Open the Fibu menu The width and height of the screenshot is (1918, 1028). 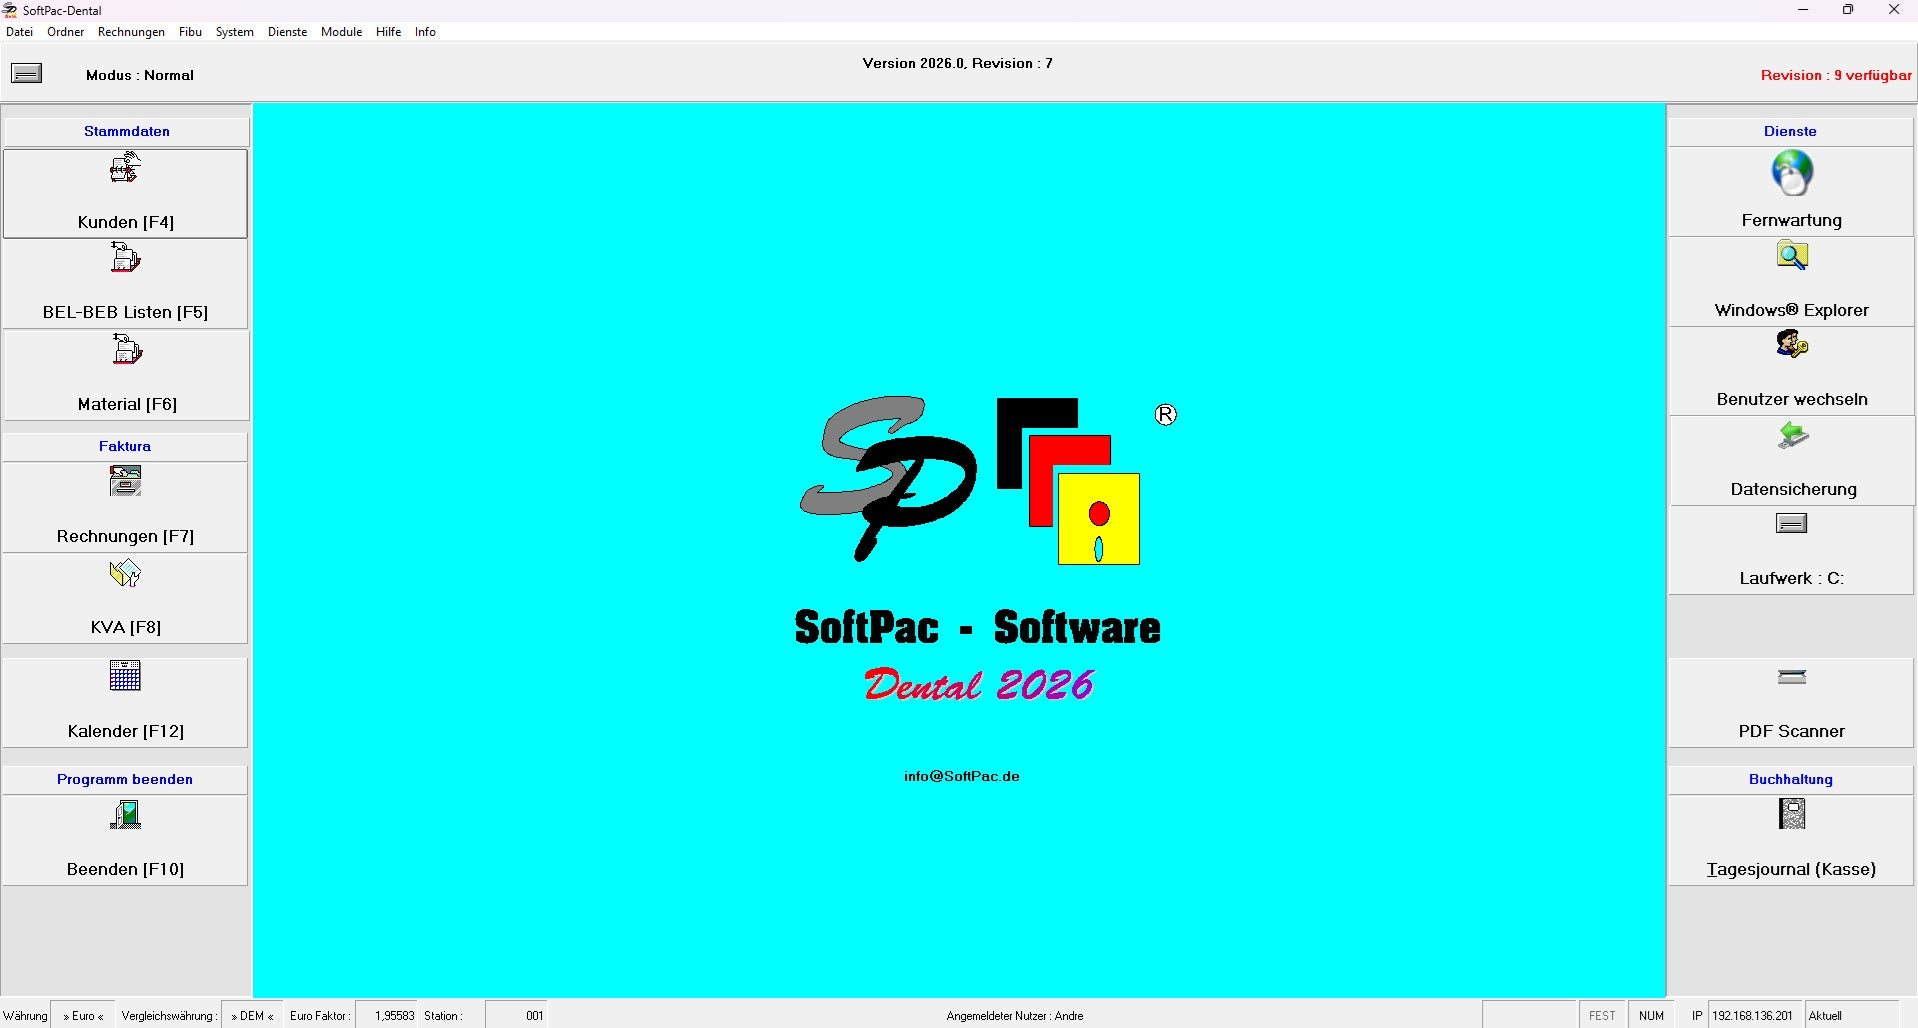[x=190, y=32]
